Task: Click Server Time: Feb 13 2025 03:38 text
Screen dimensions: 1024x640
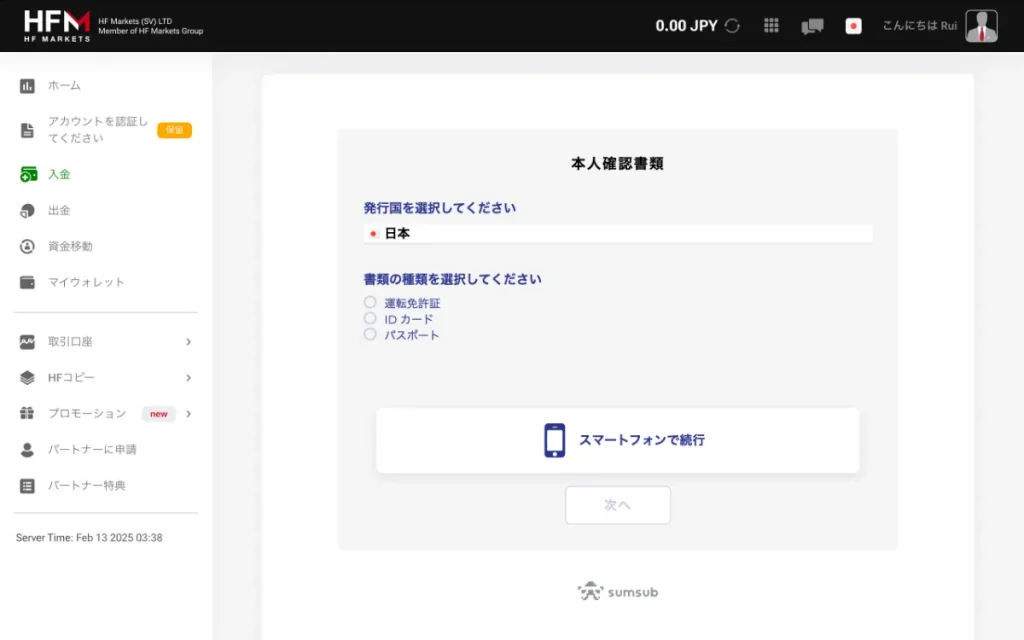Action: pos(89,537)
